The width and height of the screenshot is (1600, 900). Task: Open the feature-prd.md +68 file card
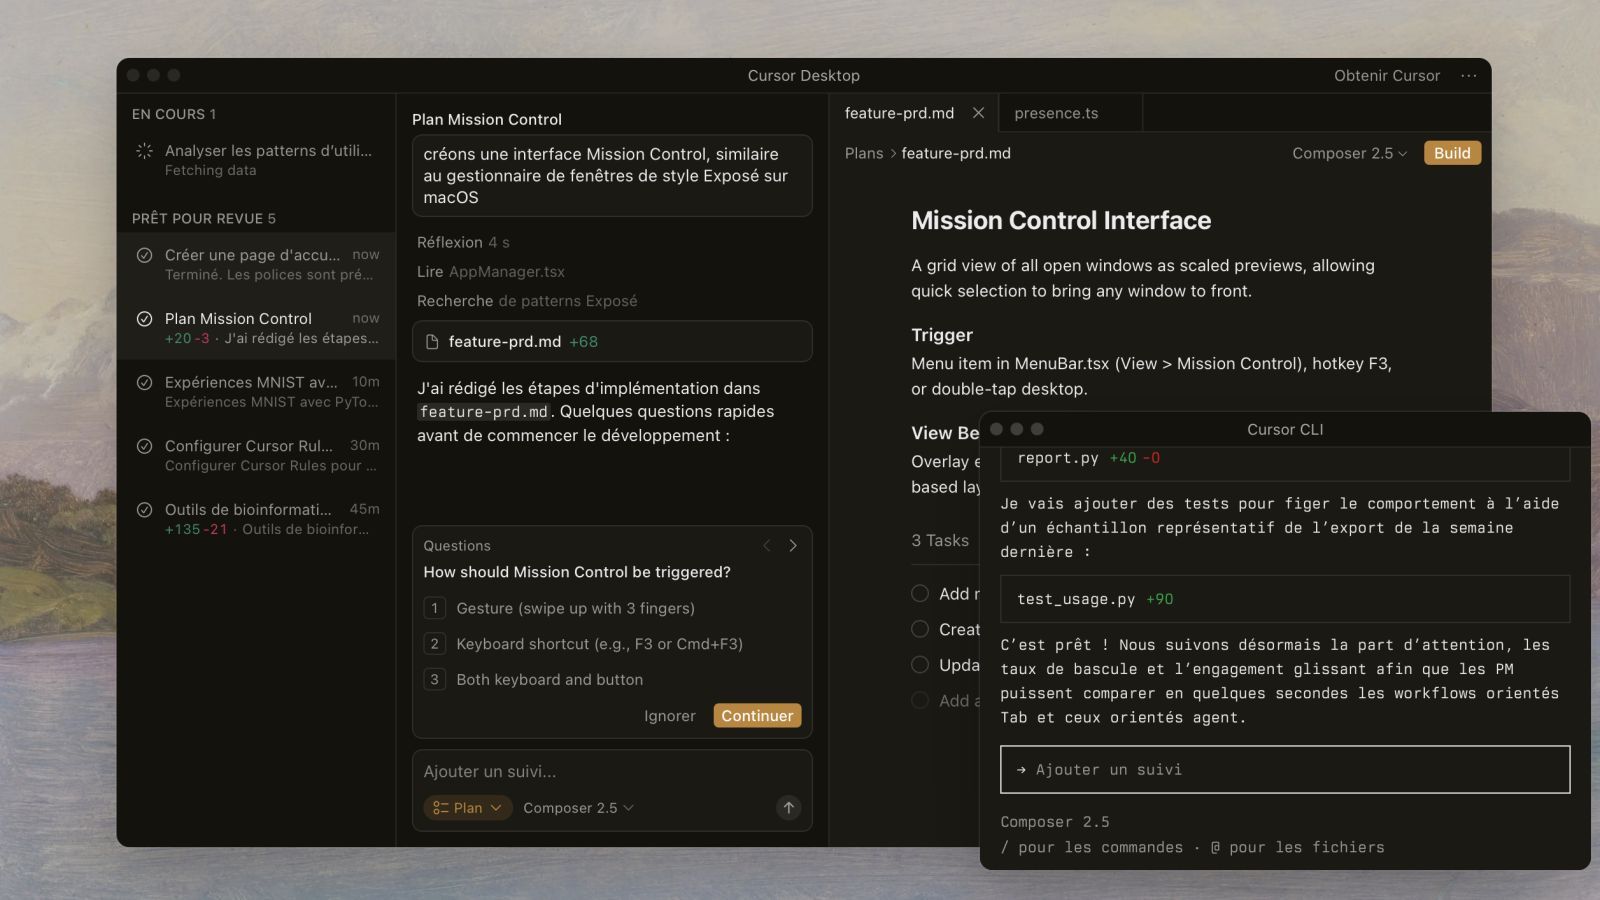point(612,342)
